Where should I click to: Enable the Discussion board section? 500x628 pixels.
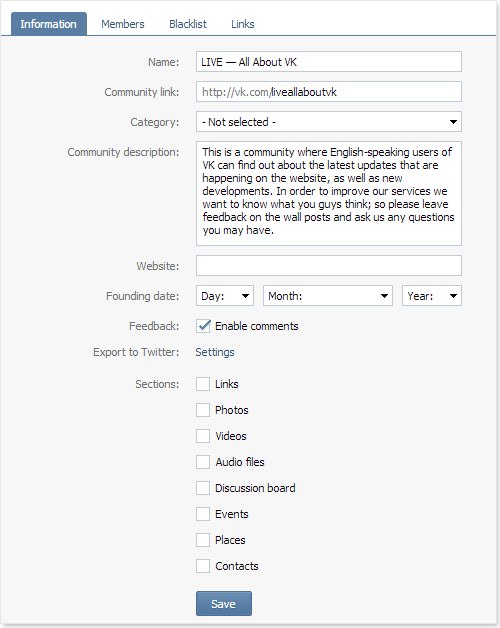pyautogui.click(x=203, y=488)
